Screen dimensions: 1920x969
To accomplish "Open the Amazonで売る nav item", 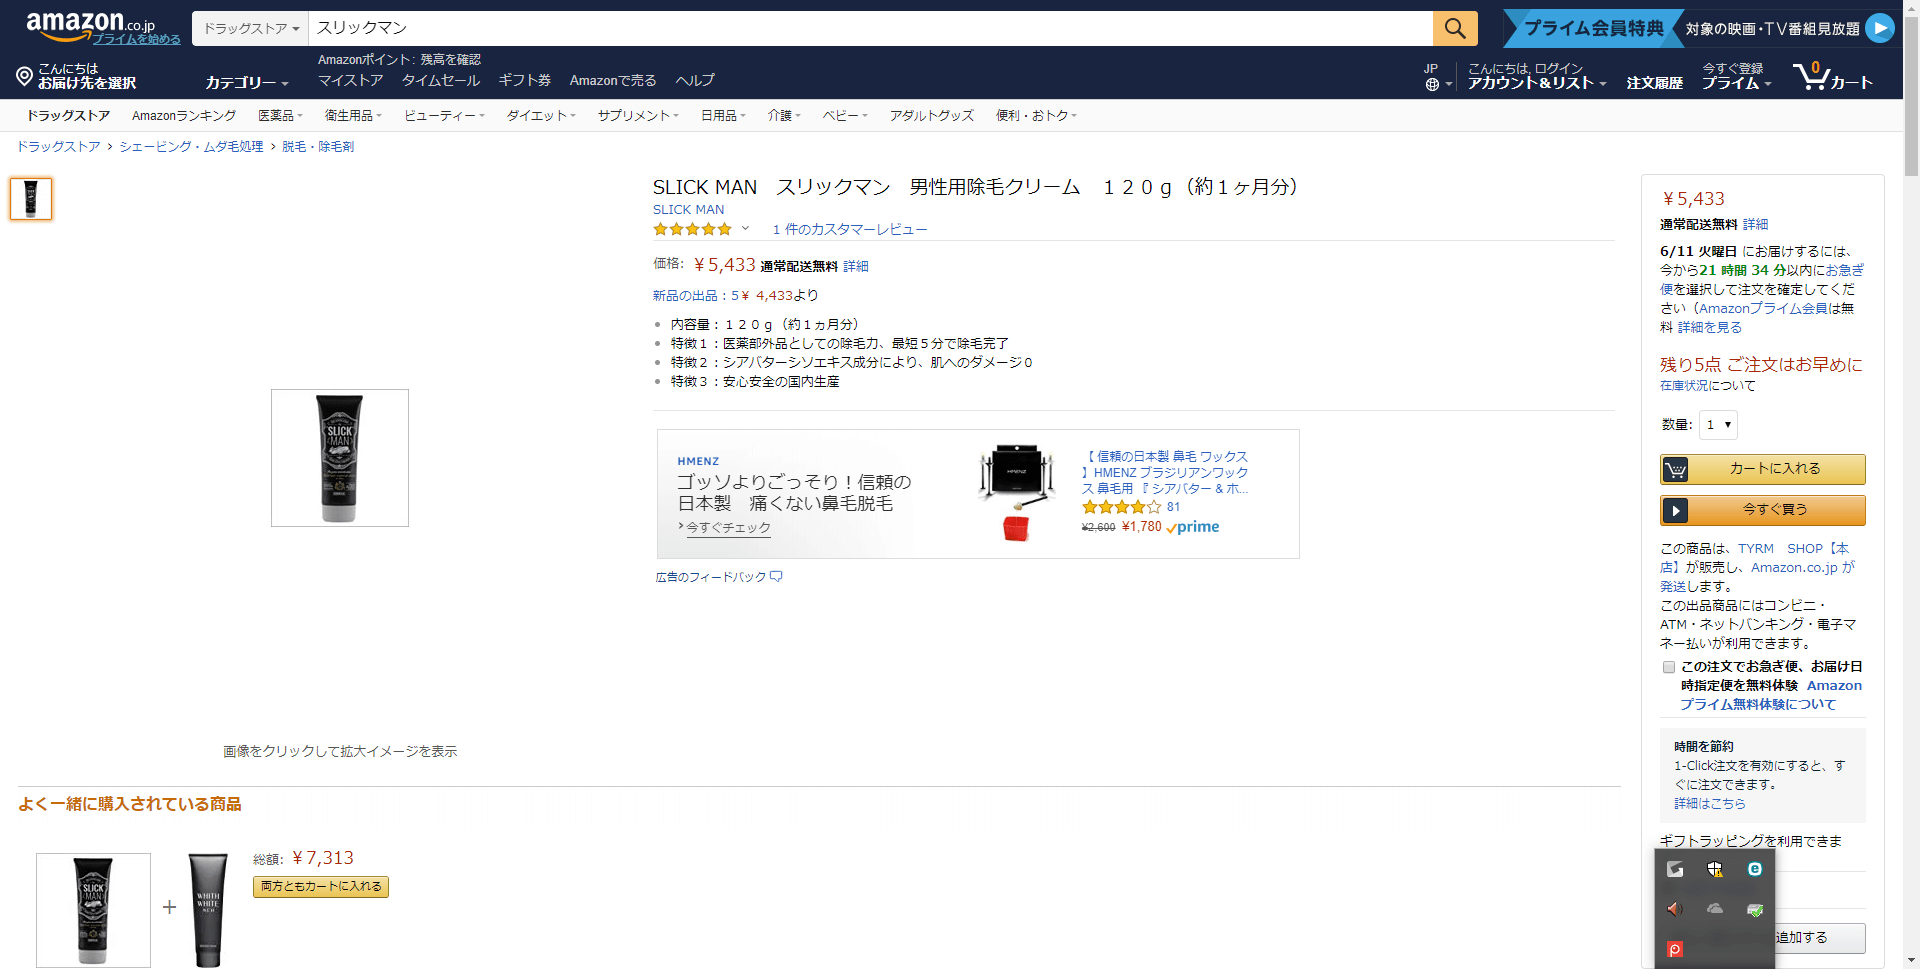I will pyautogui.click(x=613, y=80).
